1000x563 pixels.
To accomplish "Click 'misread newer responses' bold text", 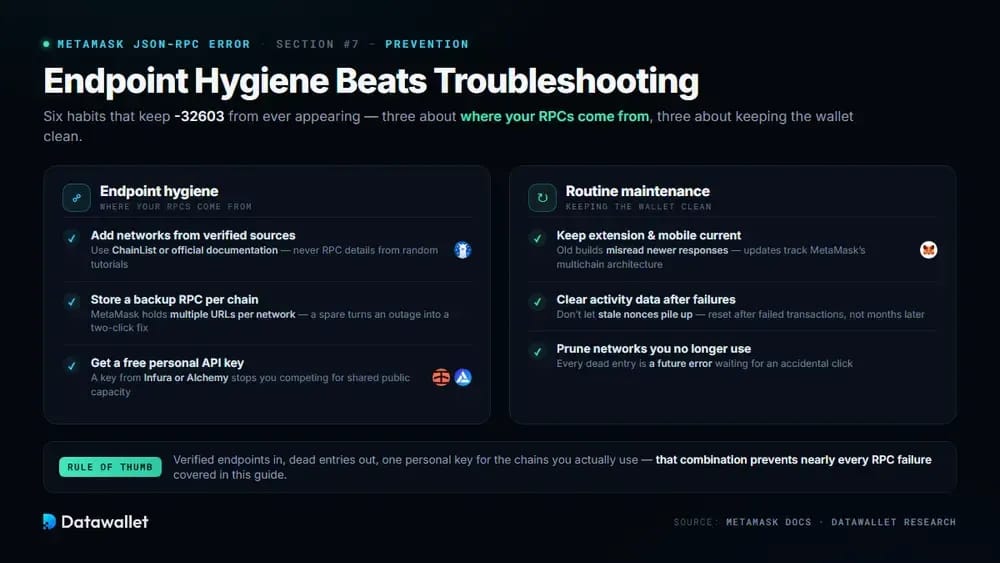I will [x=666, y=250].
